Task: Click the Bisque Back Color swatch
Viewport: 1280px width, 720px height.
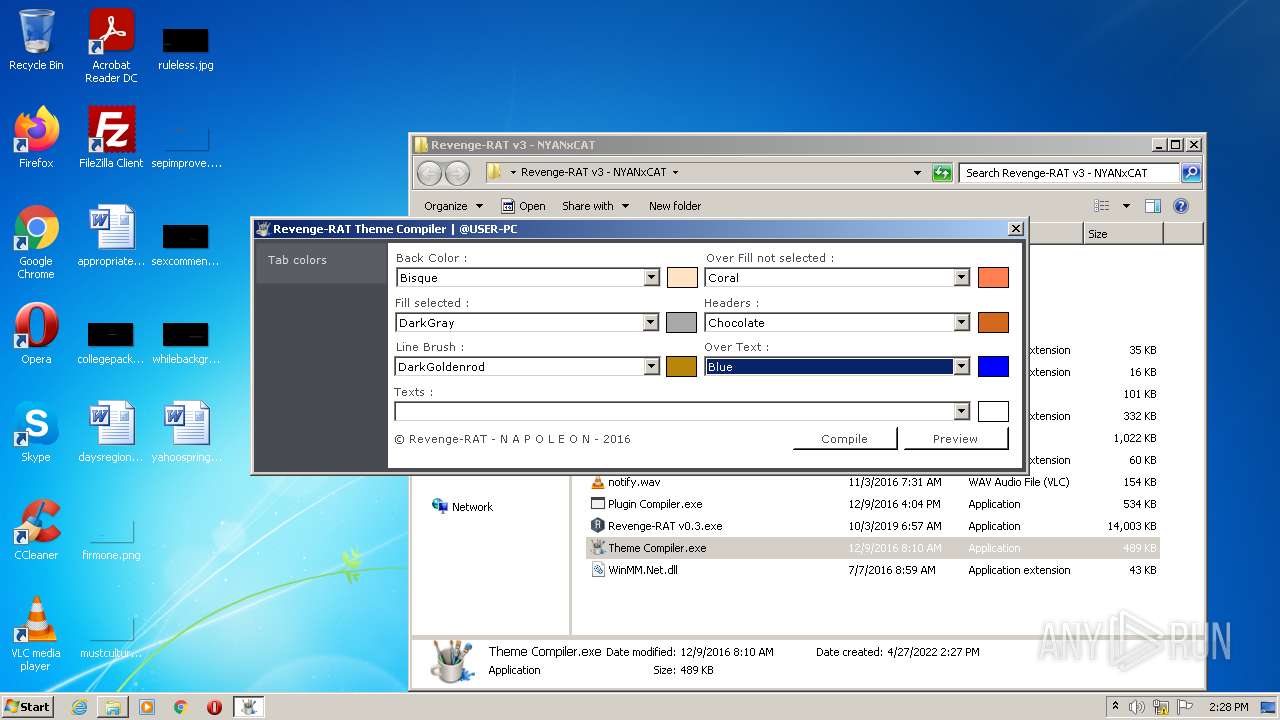Action: pos(682,278)
